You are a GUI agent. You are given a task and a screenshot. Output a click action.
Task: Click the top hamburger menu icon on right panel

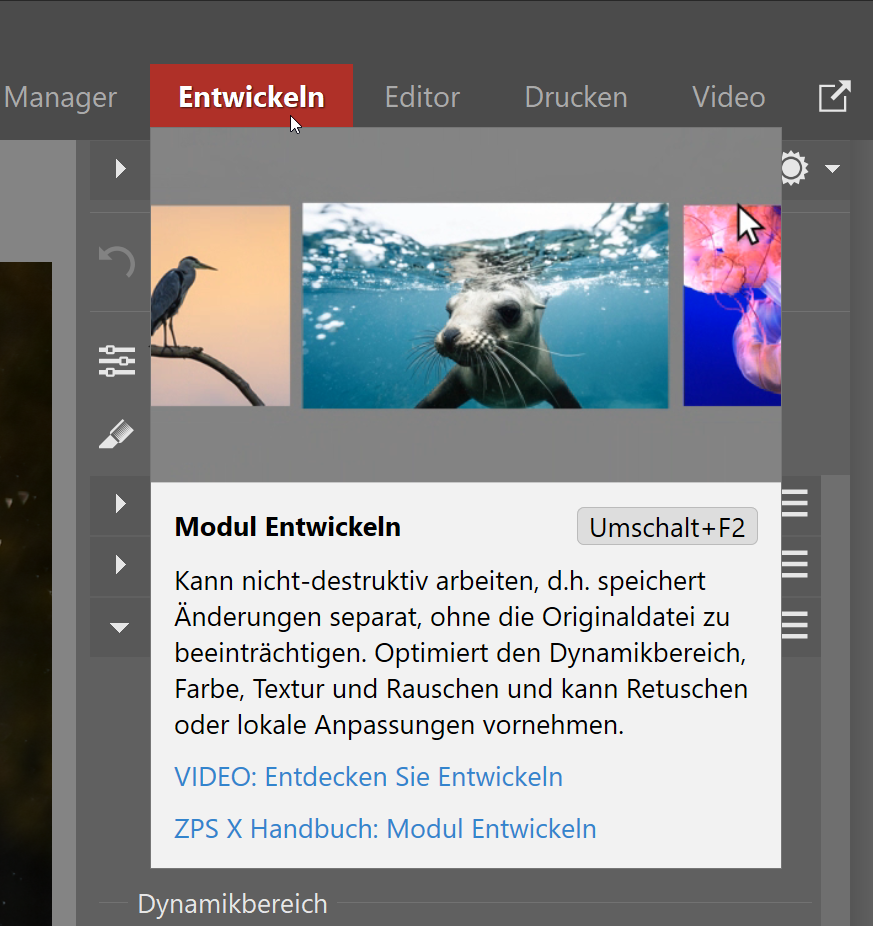tap(793, 505)
